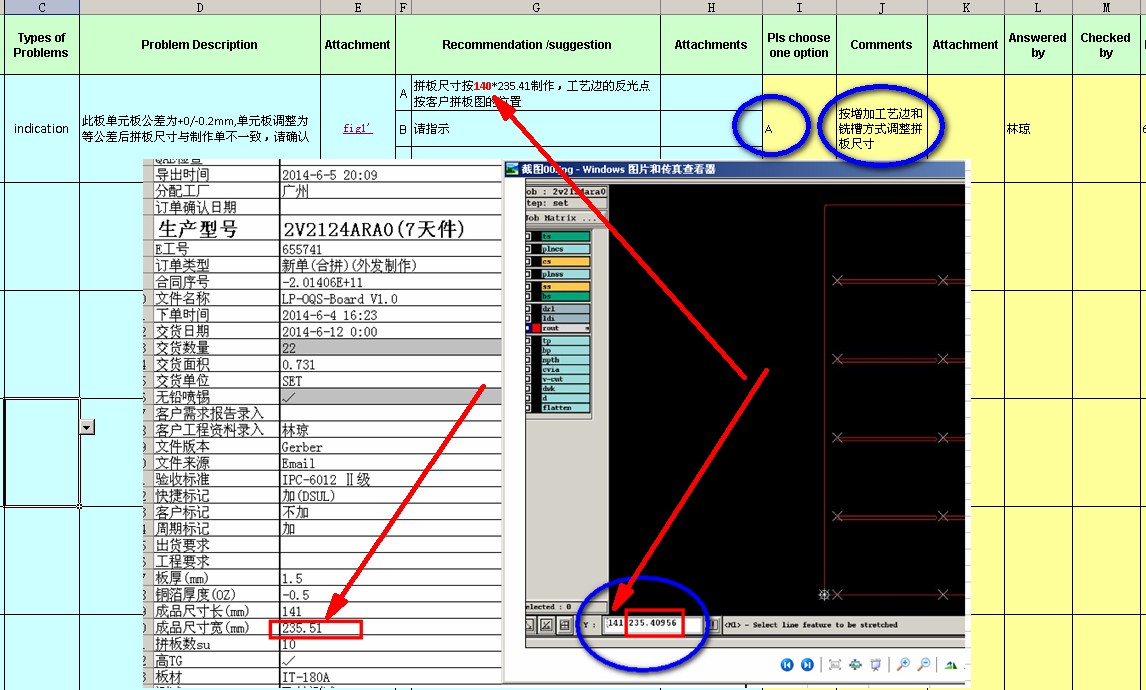Click the Types of Problems header cell
Screen dimensions: 1146x690
41,45
